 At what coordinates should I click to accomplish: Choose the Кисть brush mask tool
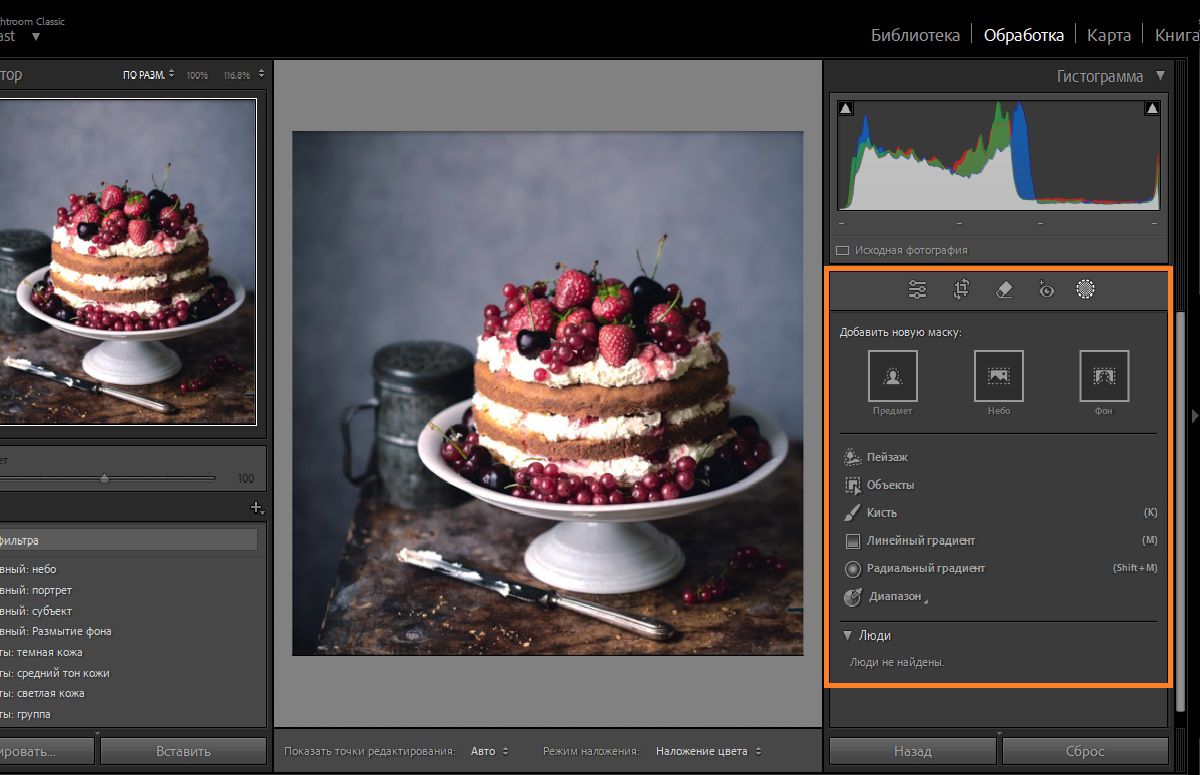pyautogui.click(x=881, y=513)
